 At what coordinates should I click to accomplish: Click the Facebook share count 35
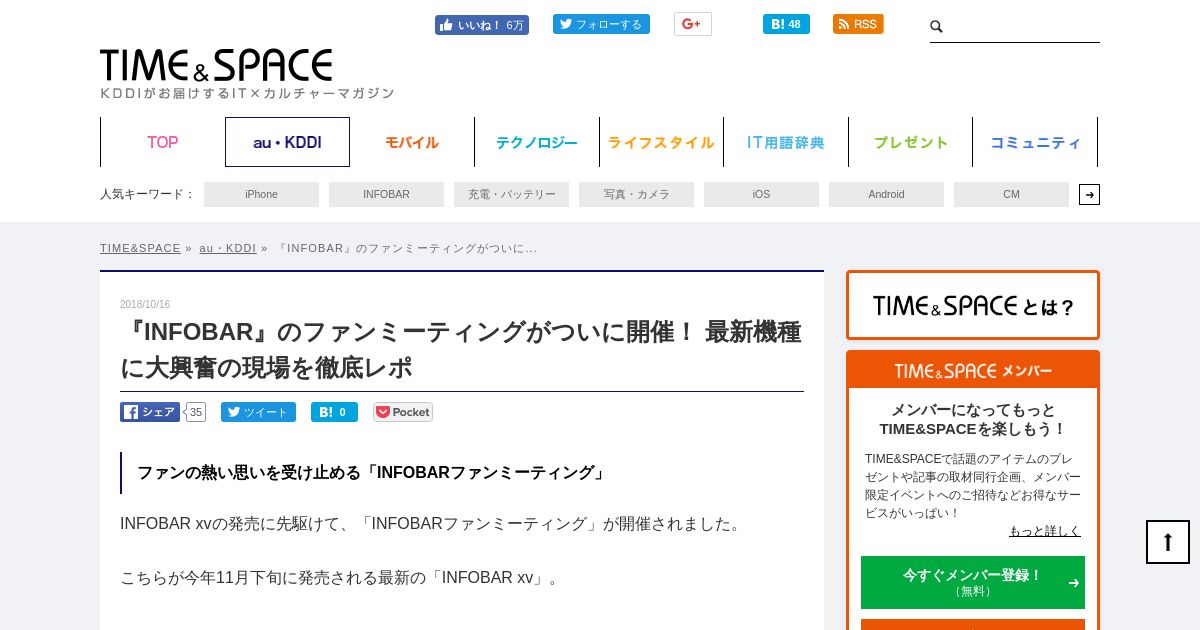point(195,412)
